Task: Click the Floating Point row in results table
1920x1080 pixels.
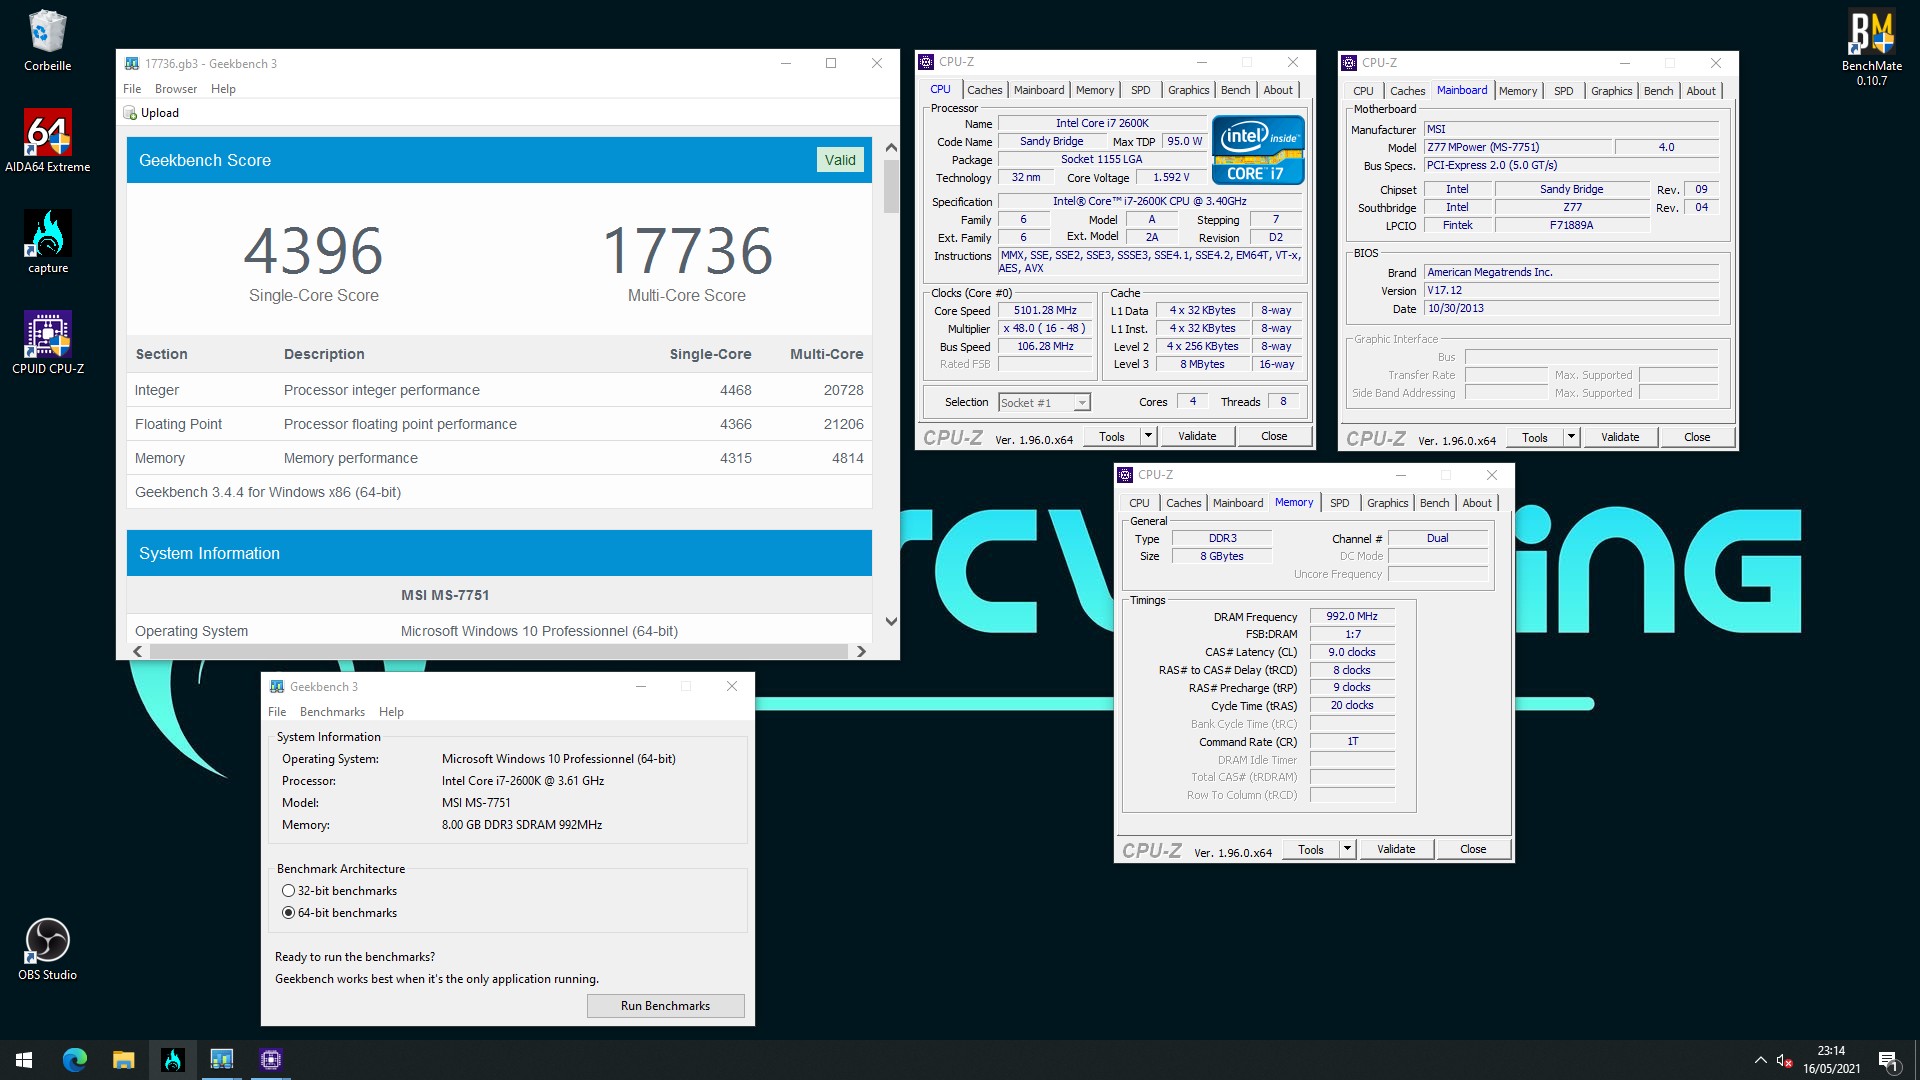Action: pyautogui.click(x=499, y=424)
